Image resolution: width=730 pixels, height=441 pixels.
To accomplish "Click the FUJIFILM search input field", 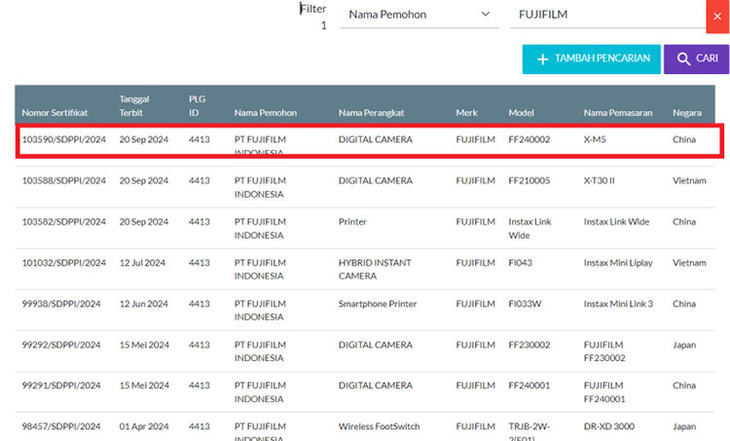I will pos(608,14).
